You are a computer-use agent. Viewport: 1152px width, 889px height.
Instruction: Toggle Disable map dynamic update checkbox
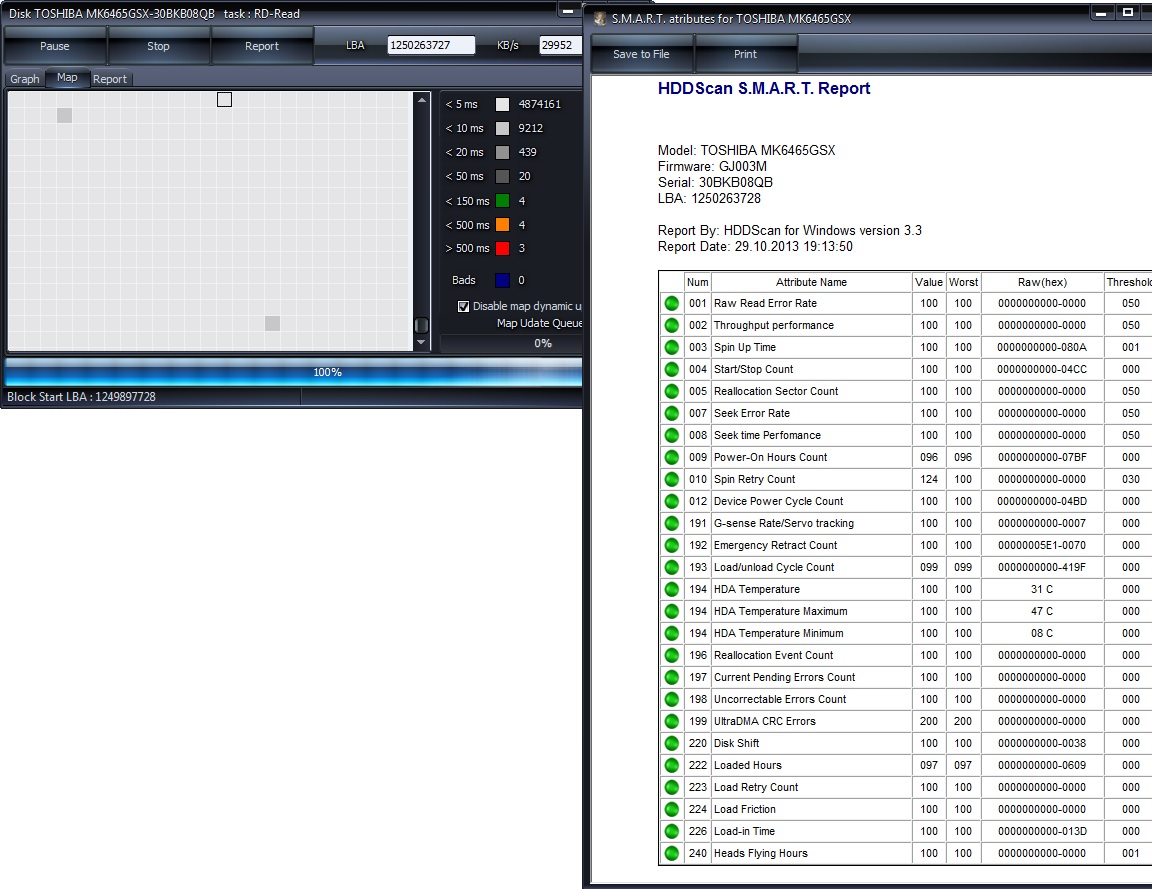pyautogui.click(x=464, y=306)
